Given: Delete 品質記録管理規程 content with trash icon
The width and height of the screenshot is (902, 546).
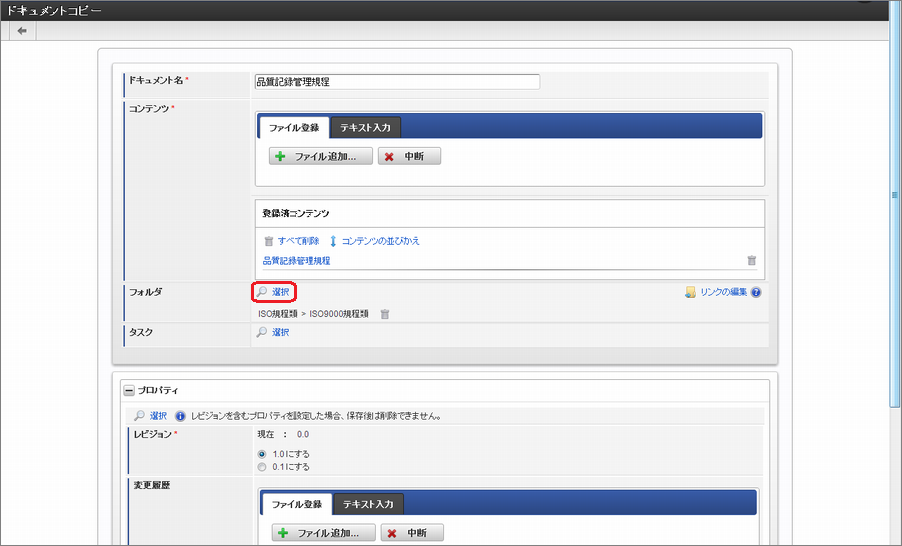Looking at the screenshot, I should pyautogui.click(x=751, y=261).
